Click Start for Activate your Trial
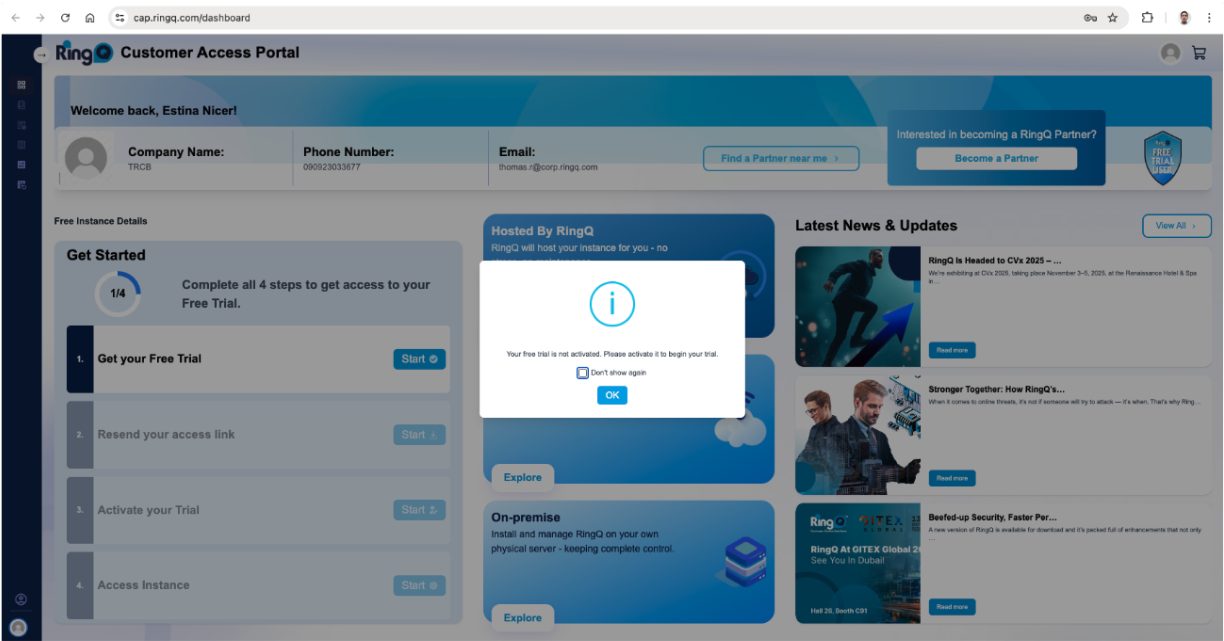Viewport: 1224px width, 641px height. click(419, 510)
